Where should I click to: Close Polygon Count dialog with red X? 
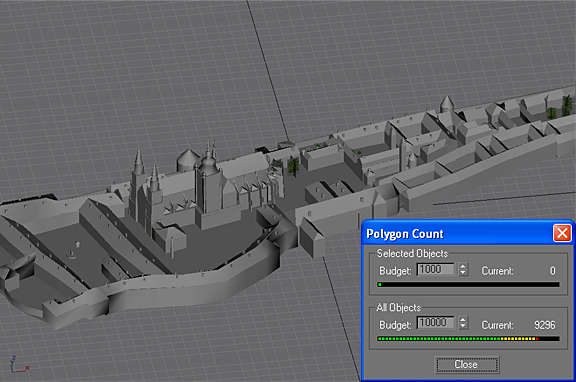click(x=562, y=234)
